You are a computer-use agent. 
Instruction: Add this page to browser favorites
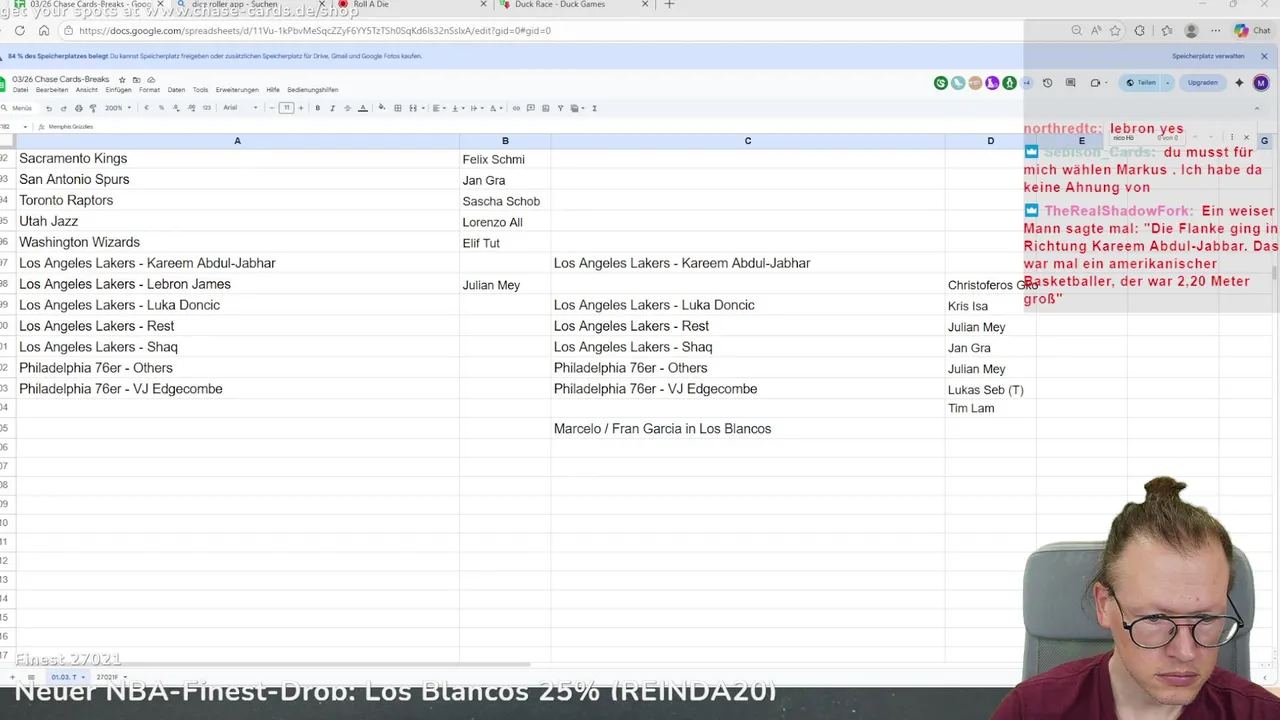pos(1115,30)
